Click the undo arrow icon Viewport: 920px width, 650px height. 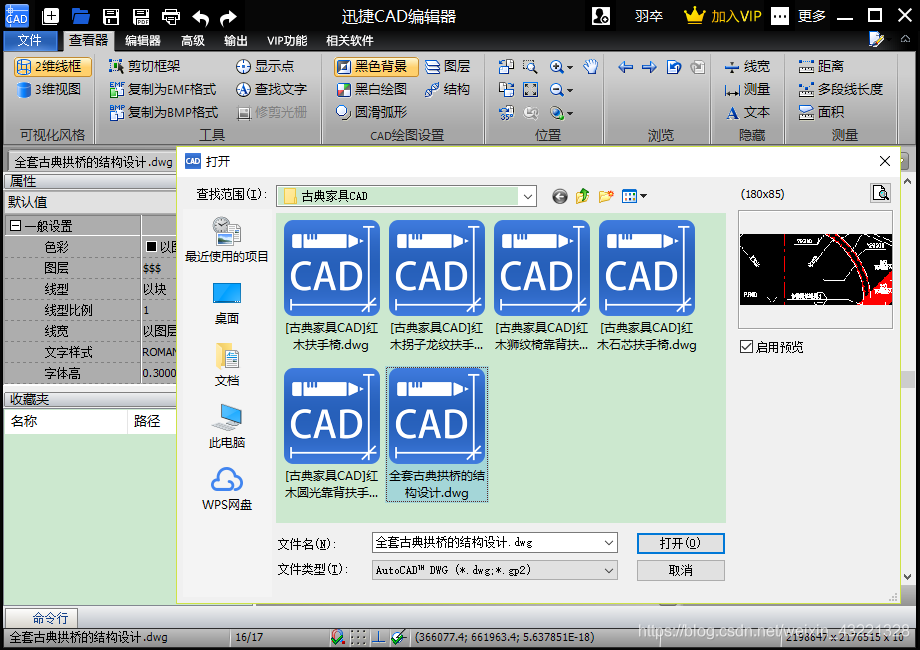(200, 18)
